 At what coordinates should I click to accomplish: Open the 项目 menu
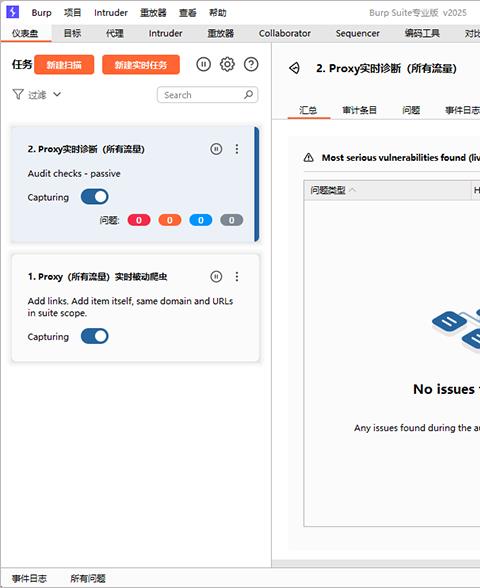72,13
